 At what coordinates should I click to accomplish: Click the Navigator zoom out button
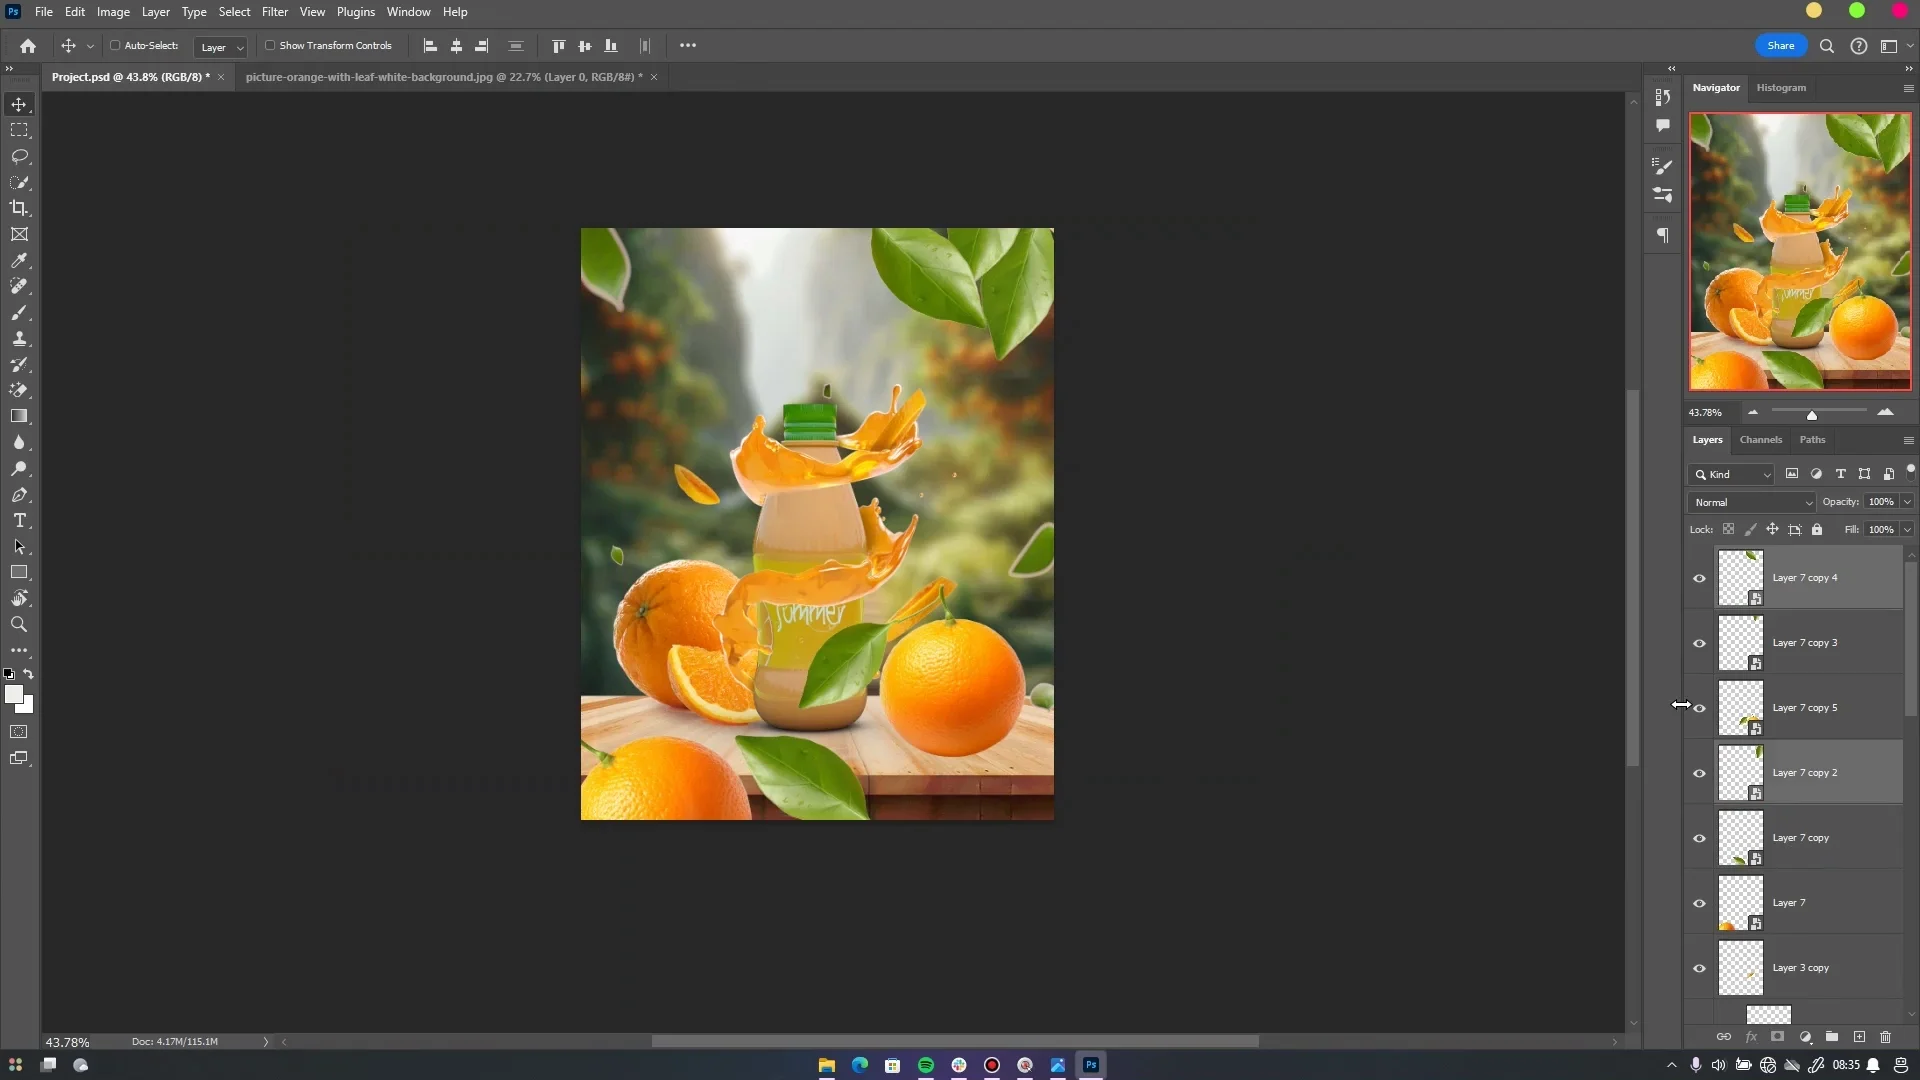(x=1753, y=412)
